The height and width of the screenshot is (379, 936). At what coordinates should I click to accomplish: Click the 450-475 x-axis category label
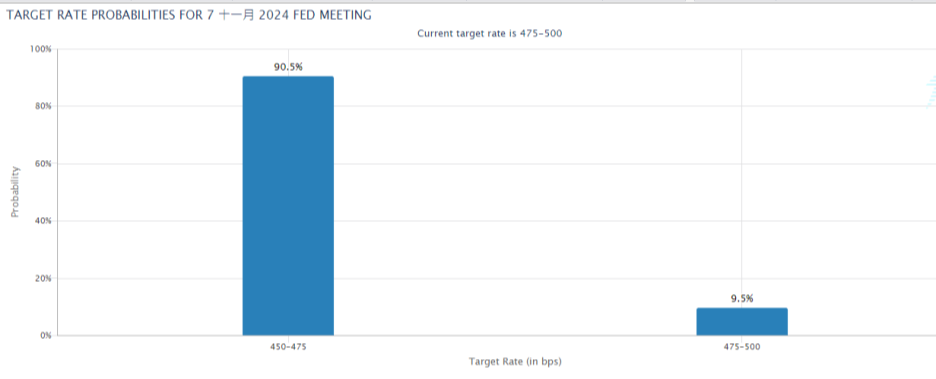point(288,347)
